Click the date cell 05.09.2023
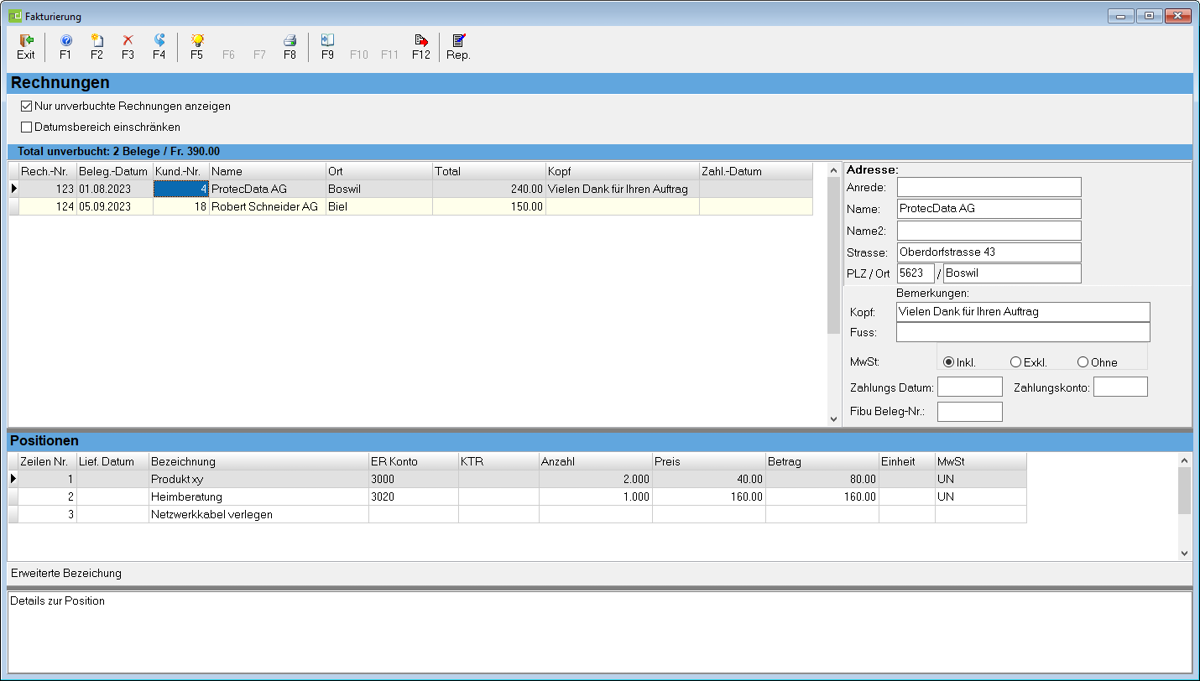The height and width of the screenshot is (681, 1200). click(114, 207)
